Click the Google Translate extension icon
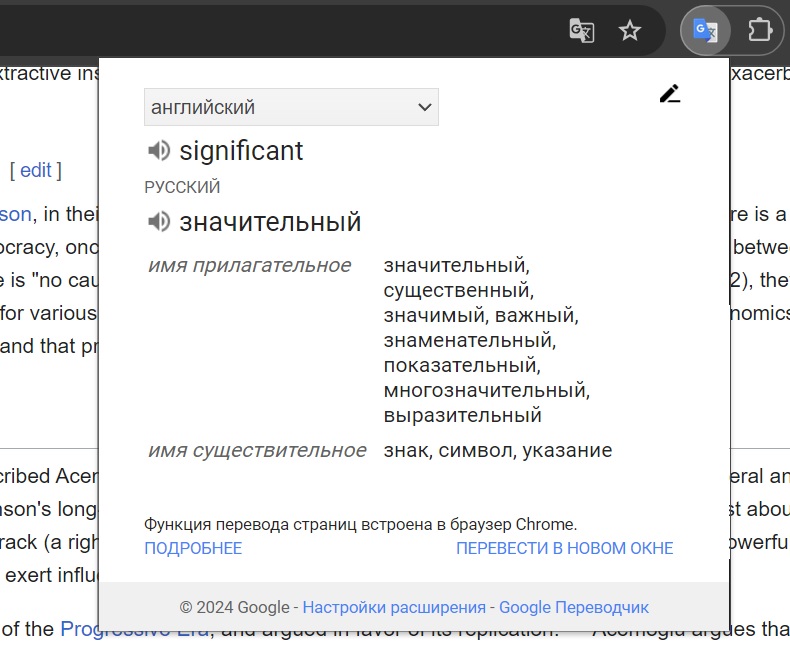Image resolution: width=790 pixels, height=647 pixels. pyautogui.click(x=705, y=31)
